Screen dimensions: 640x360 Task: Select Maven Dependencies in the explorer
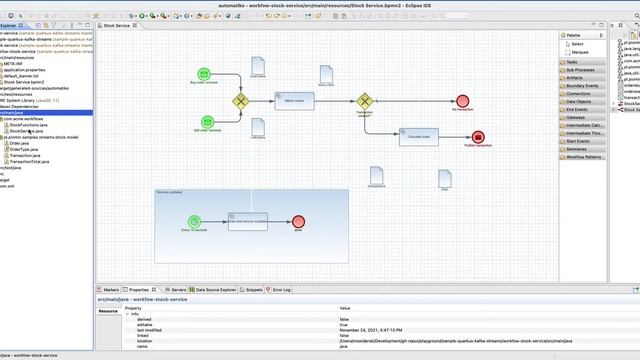click(19, 107)
